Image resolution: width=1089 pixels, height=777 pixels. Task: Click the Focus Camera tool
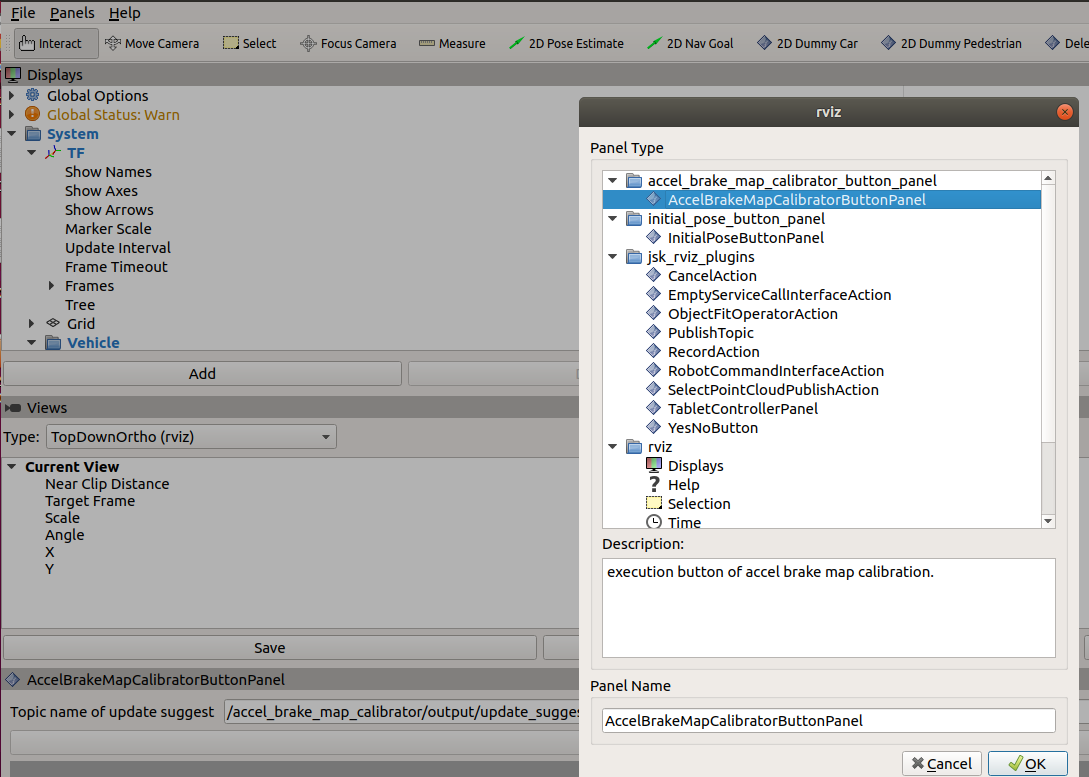pyautogui.click(x=348, y=43)
